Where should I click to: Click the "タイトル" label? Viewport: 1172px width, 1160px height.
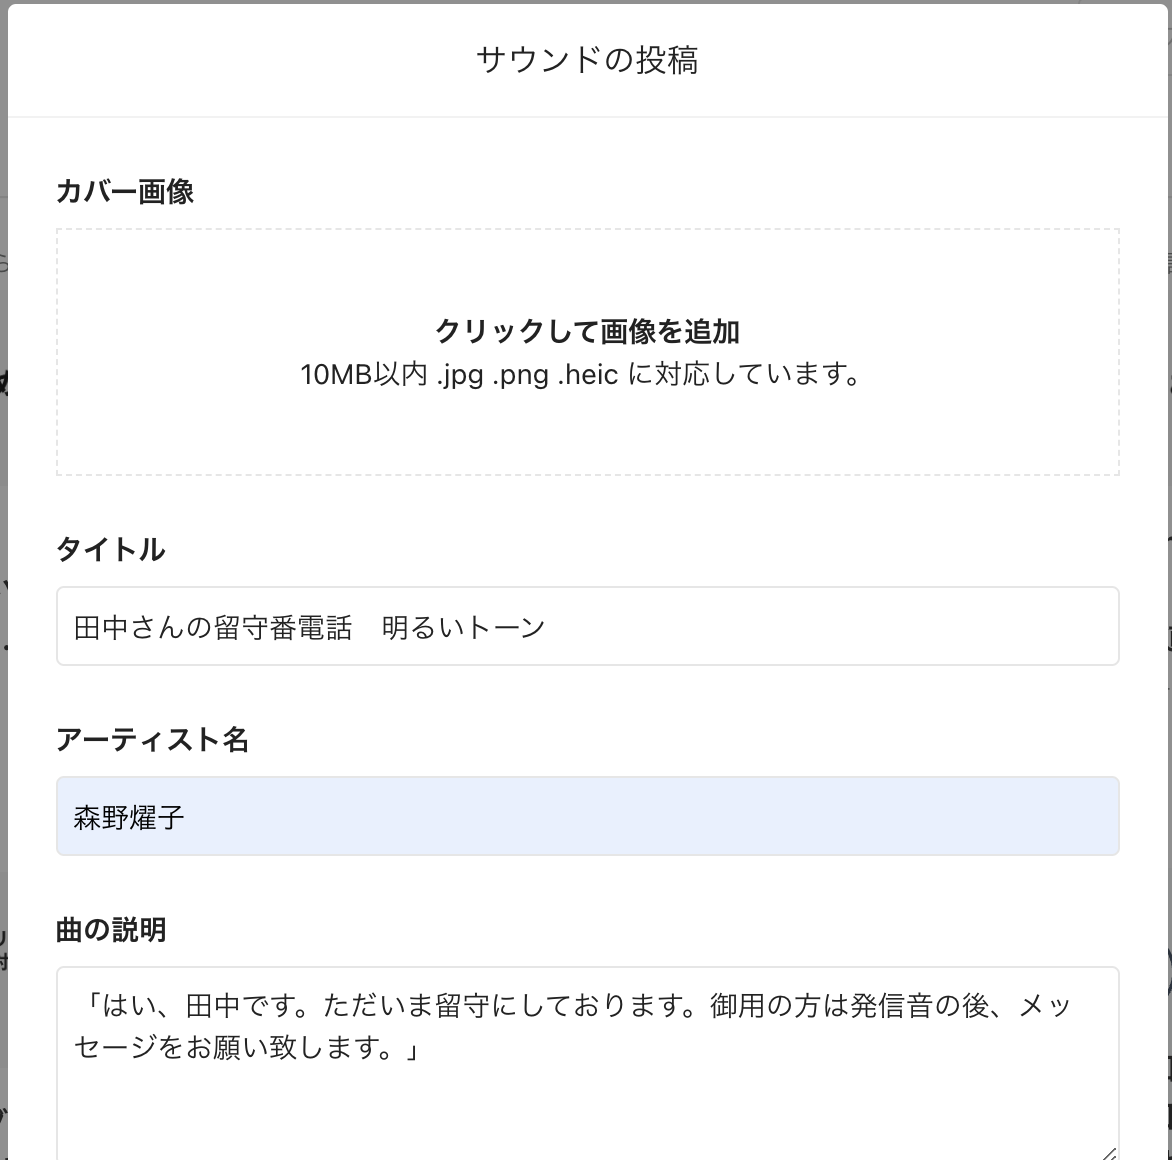pos(111,549)
